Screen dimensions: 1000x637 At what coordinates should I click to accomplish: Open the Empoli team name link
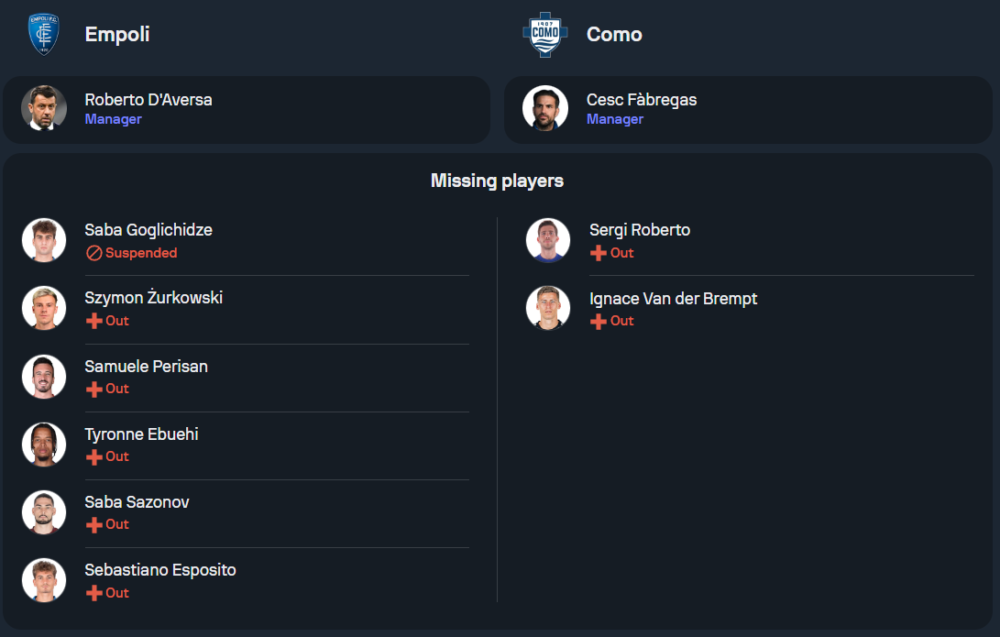pos(117,34)
